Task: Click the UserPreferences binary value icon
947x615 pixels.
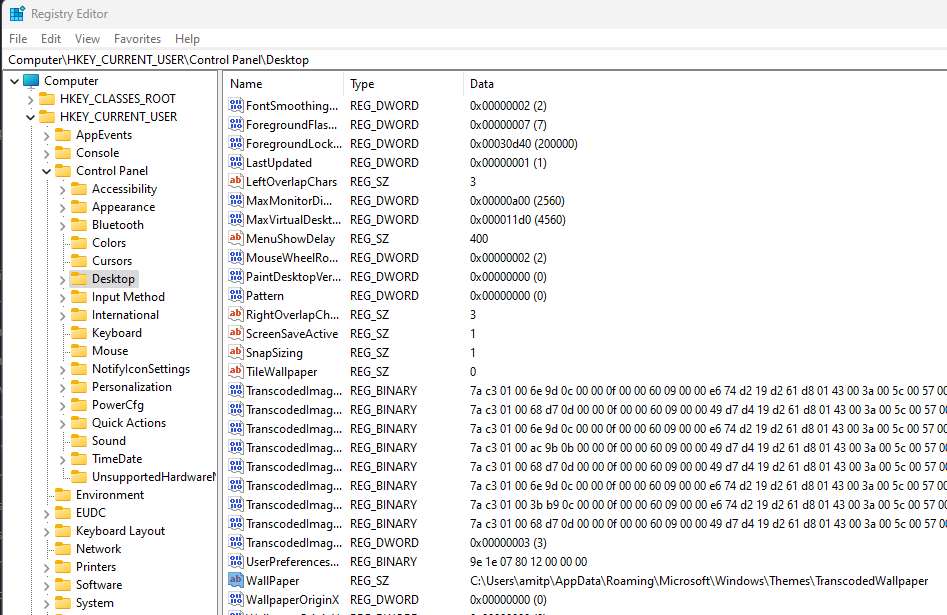Action: pyautogui.click(x=236, y=562)
